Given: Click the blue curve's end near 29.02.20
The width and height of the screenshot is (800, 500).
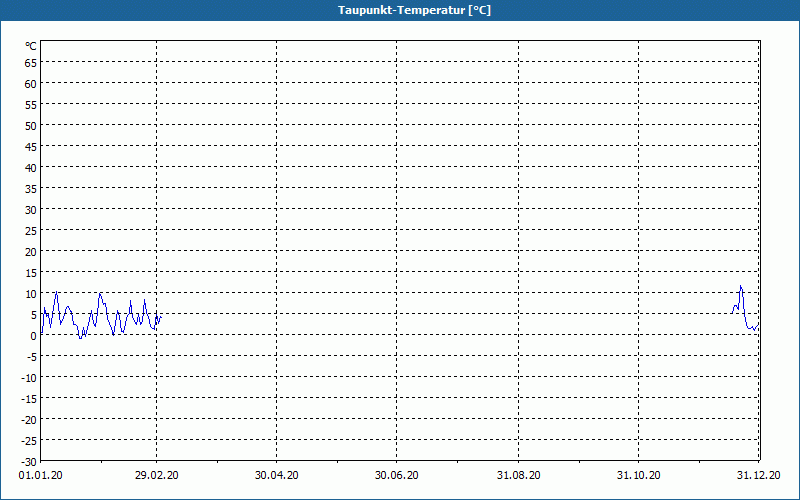Looking at the screenshot, I should (x=159, y=317).
